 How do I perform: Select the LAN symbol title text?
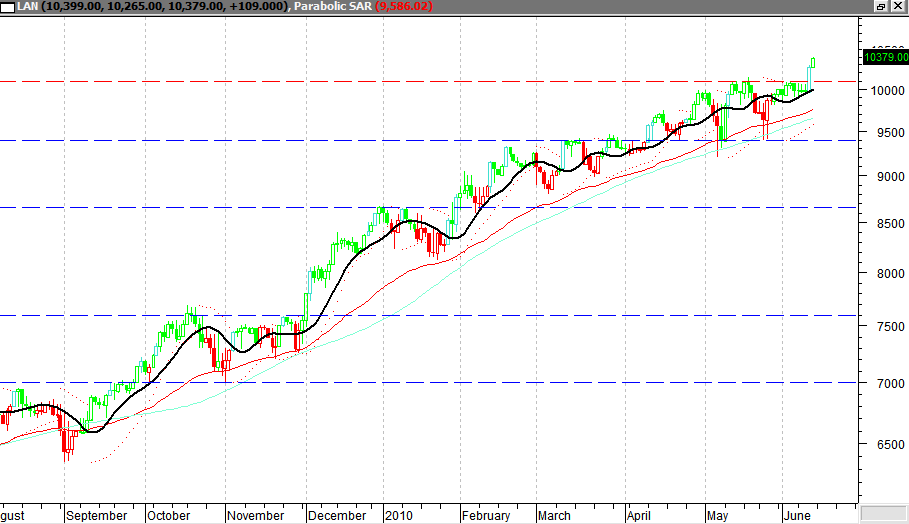click(26, 7)
